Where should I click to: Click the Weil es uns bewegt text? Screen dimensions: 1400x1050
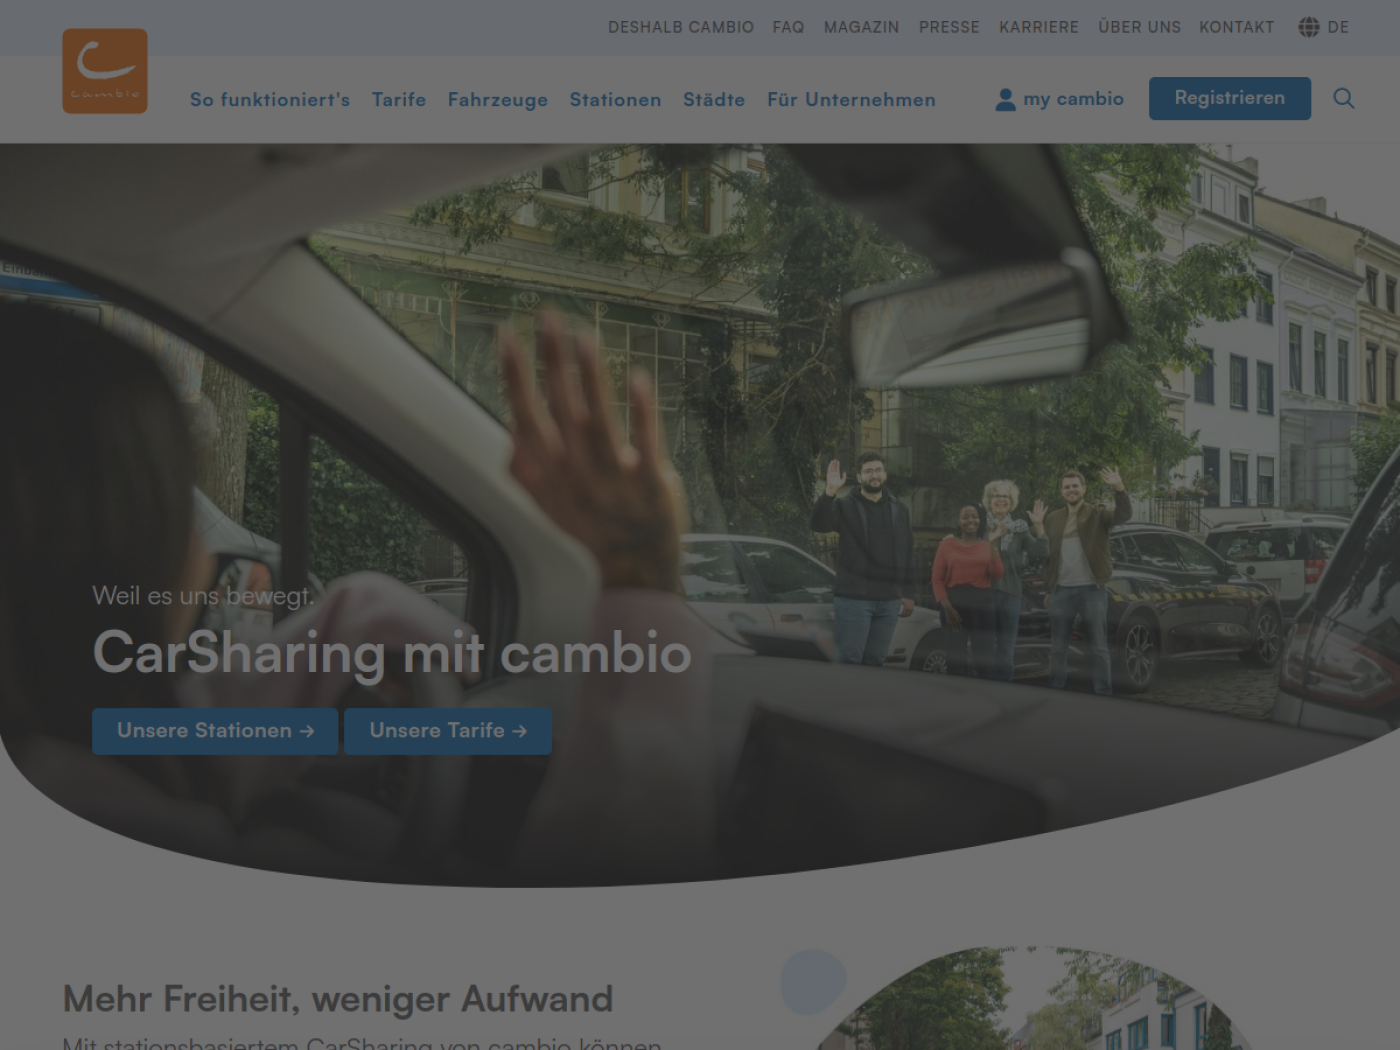click(x=203, y=596)
